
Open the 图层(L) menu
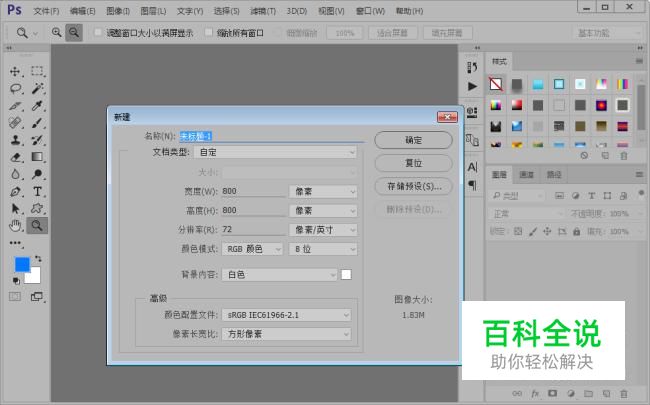(x=153, y=11)
